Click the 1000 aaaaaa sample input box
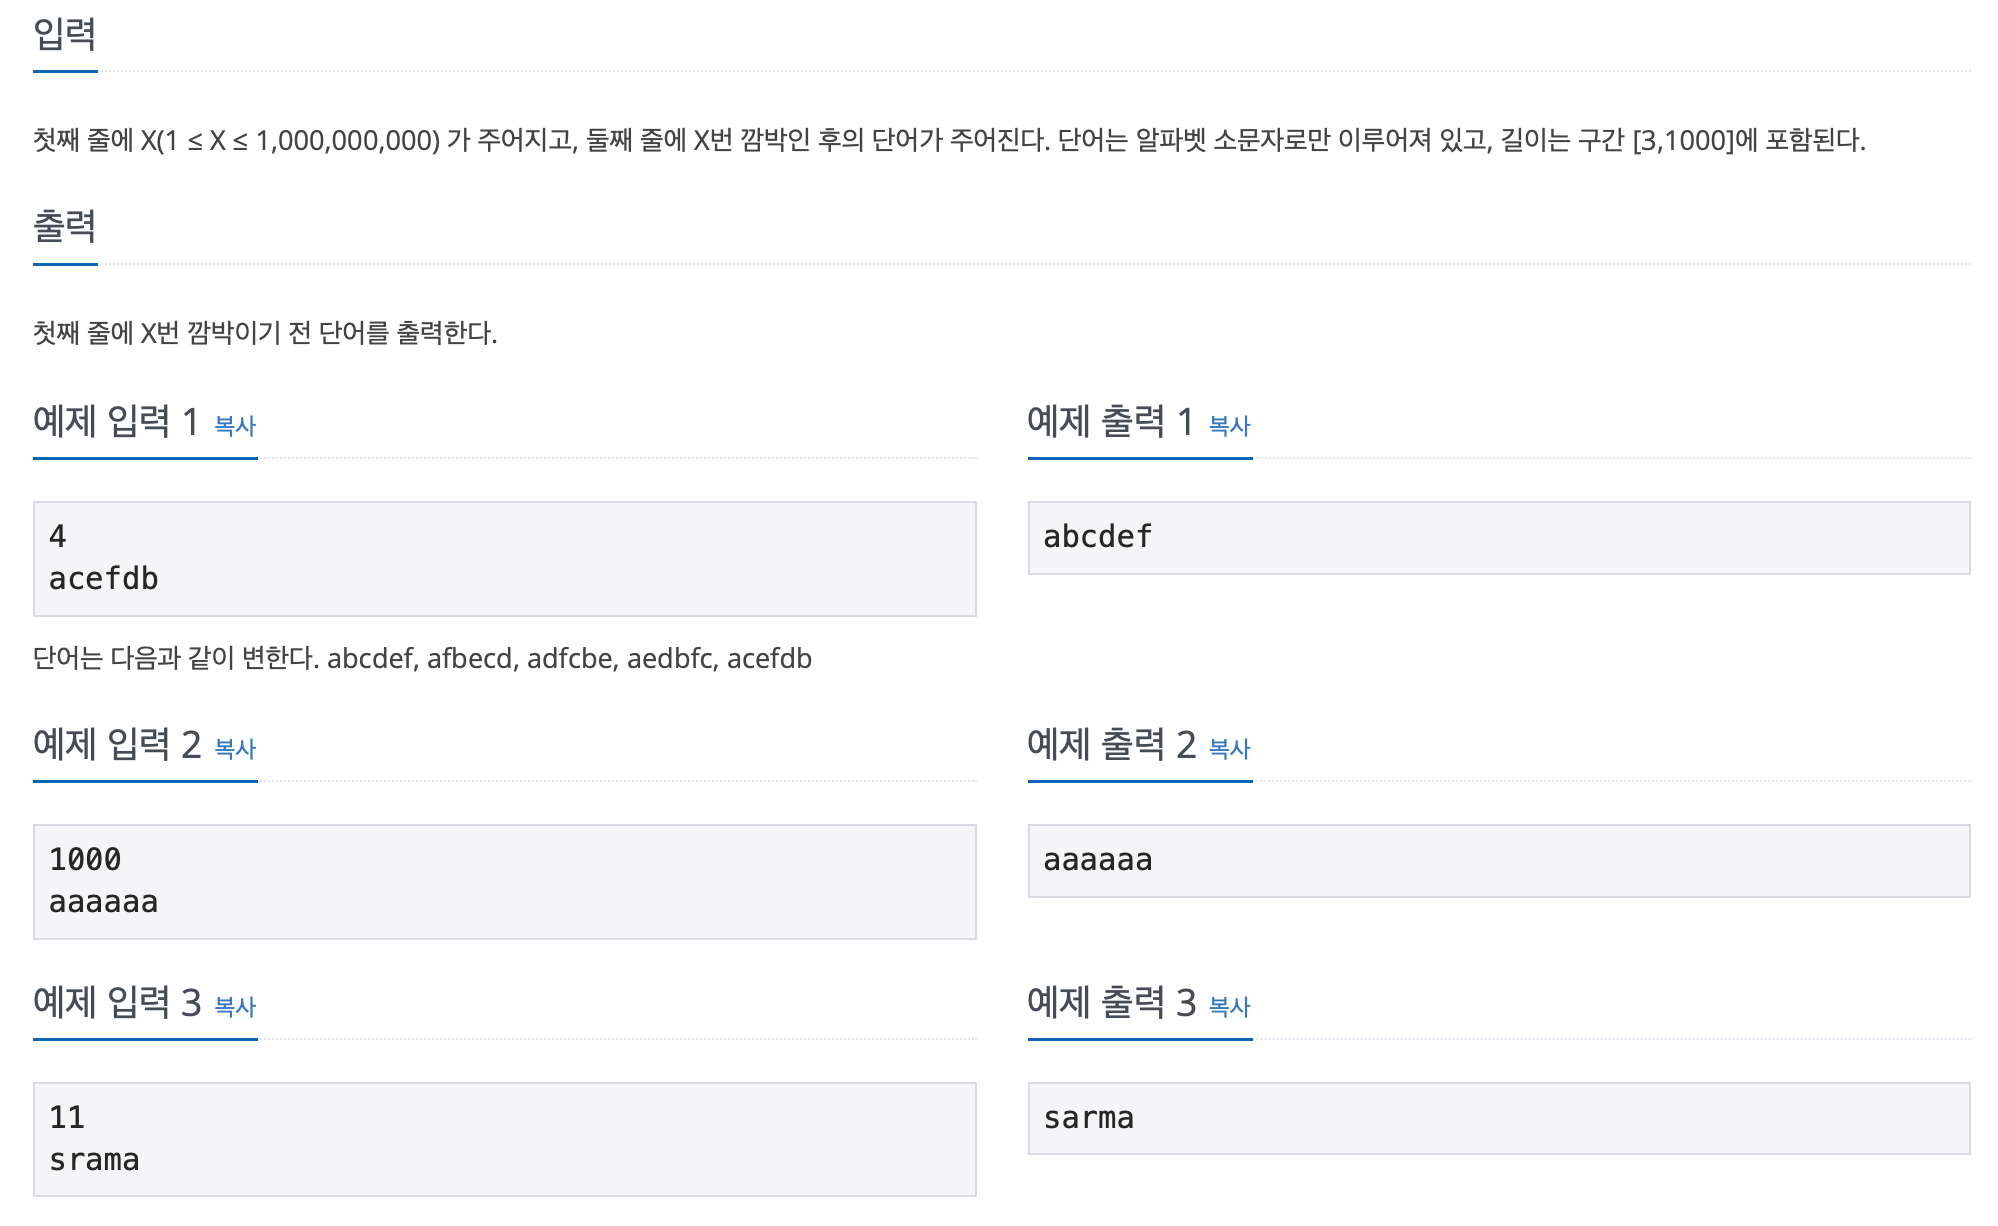The image size is (1998, 1226). (x=505, y=882)
